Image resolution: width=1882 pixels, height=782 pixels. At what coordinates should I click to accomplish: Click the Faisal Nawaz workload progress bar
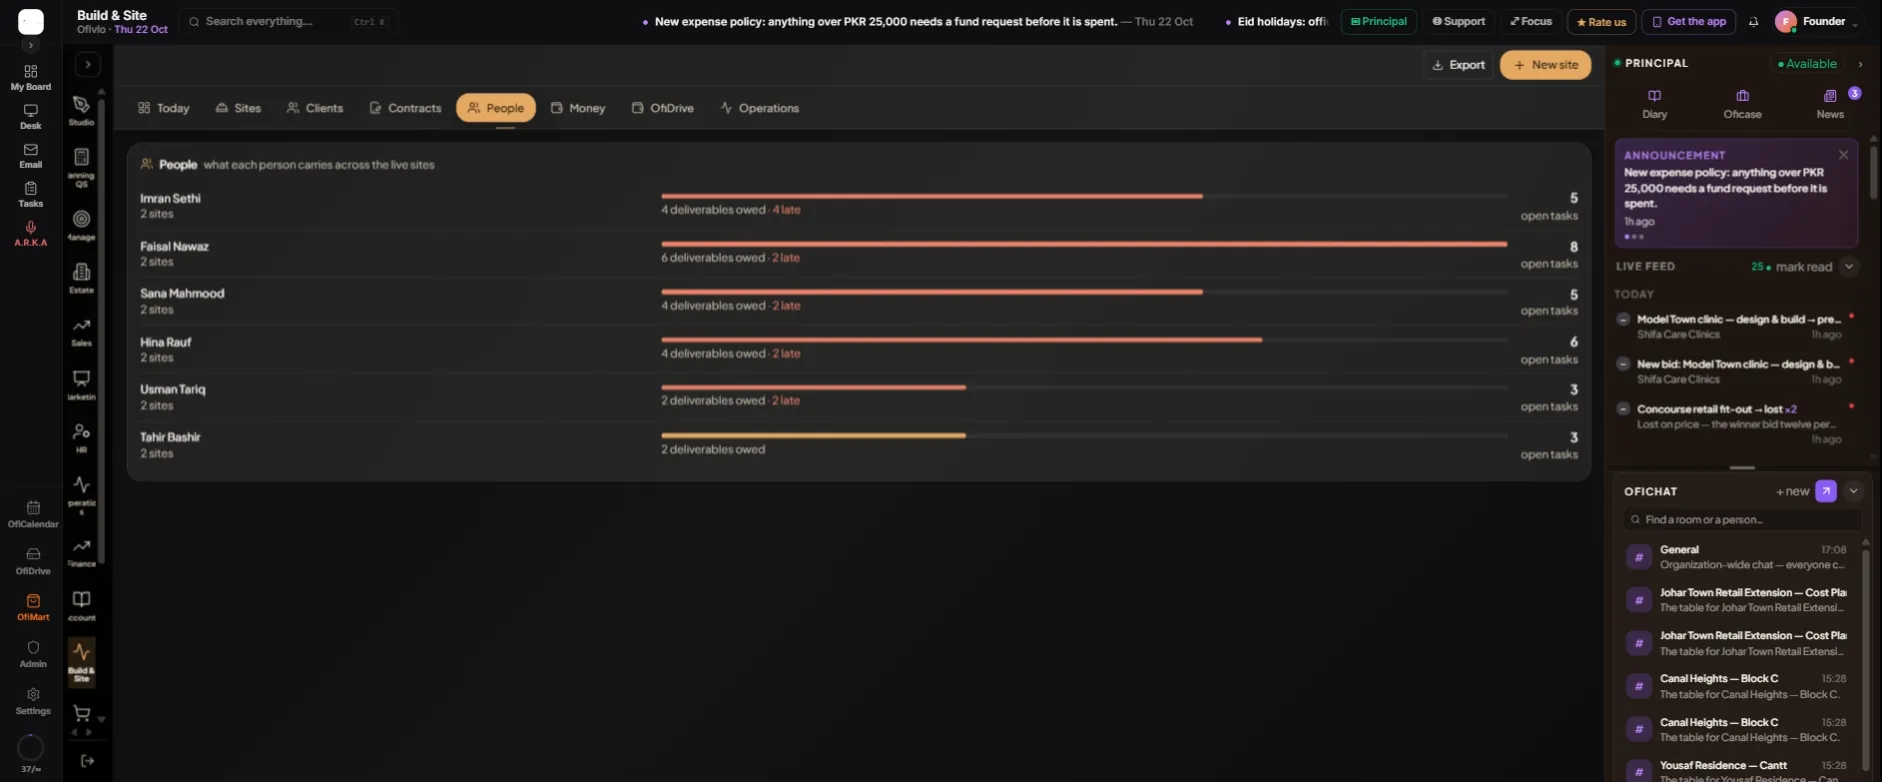click(x=1084, y=244)
